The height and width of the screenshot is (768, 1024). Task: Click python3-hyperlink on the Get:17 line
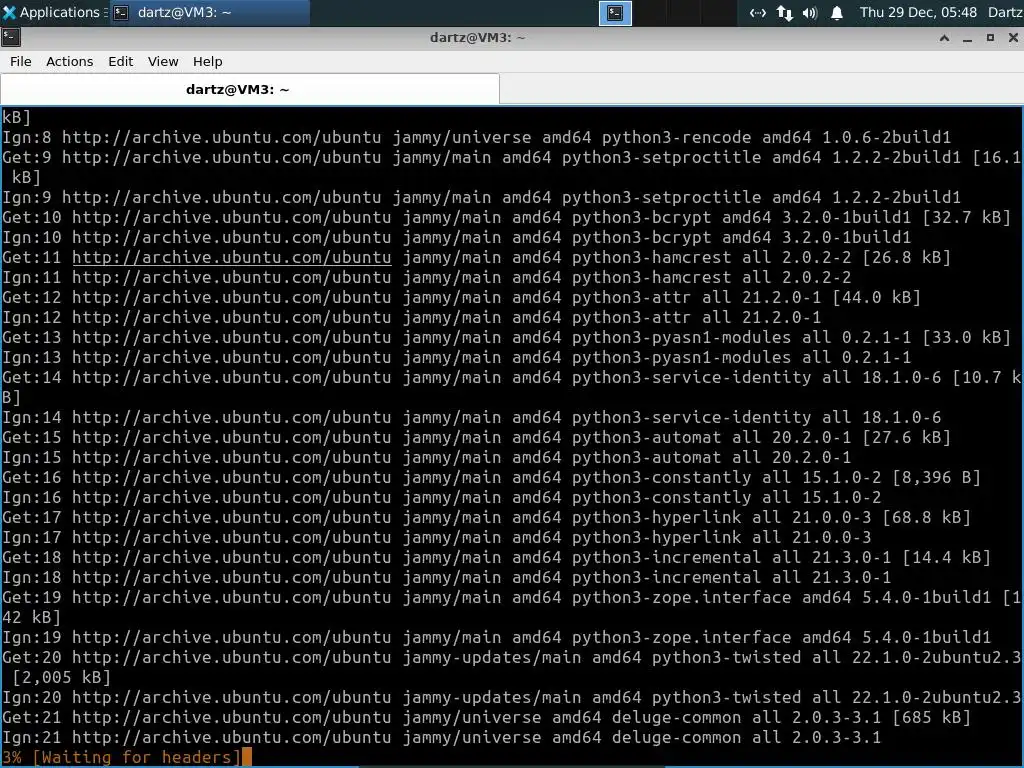coord(657,517)
